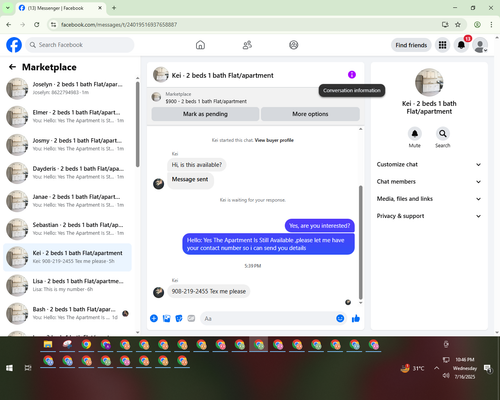
Task: Click the 908-219-2455 message bubble
Action: [209, 291]
